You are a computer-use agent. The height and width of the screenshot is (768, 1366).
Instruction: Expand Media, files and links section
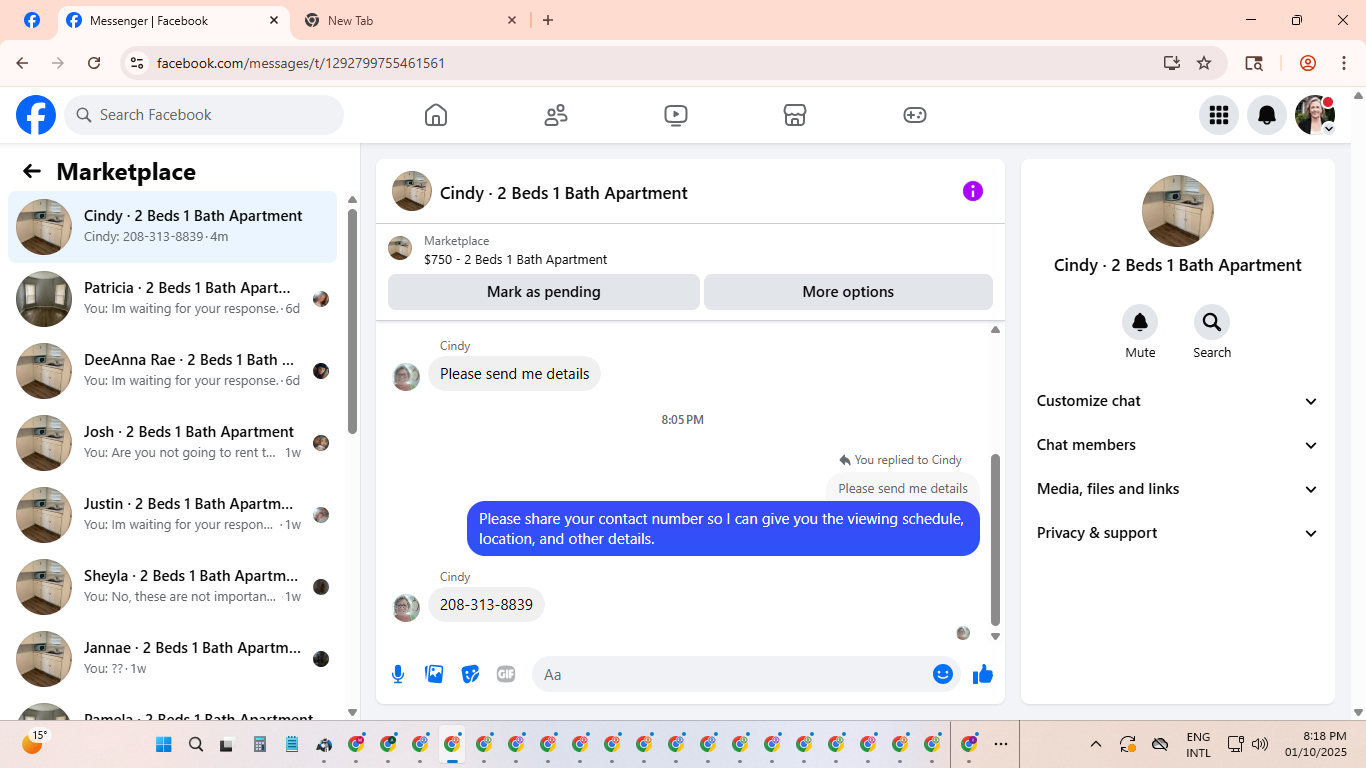pyautogui.click(x=1178, y=489)
